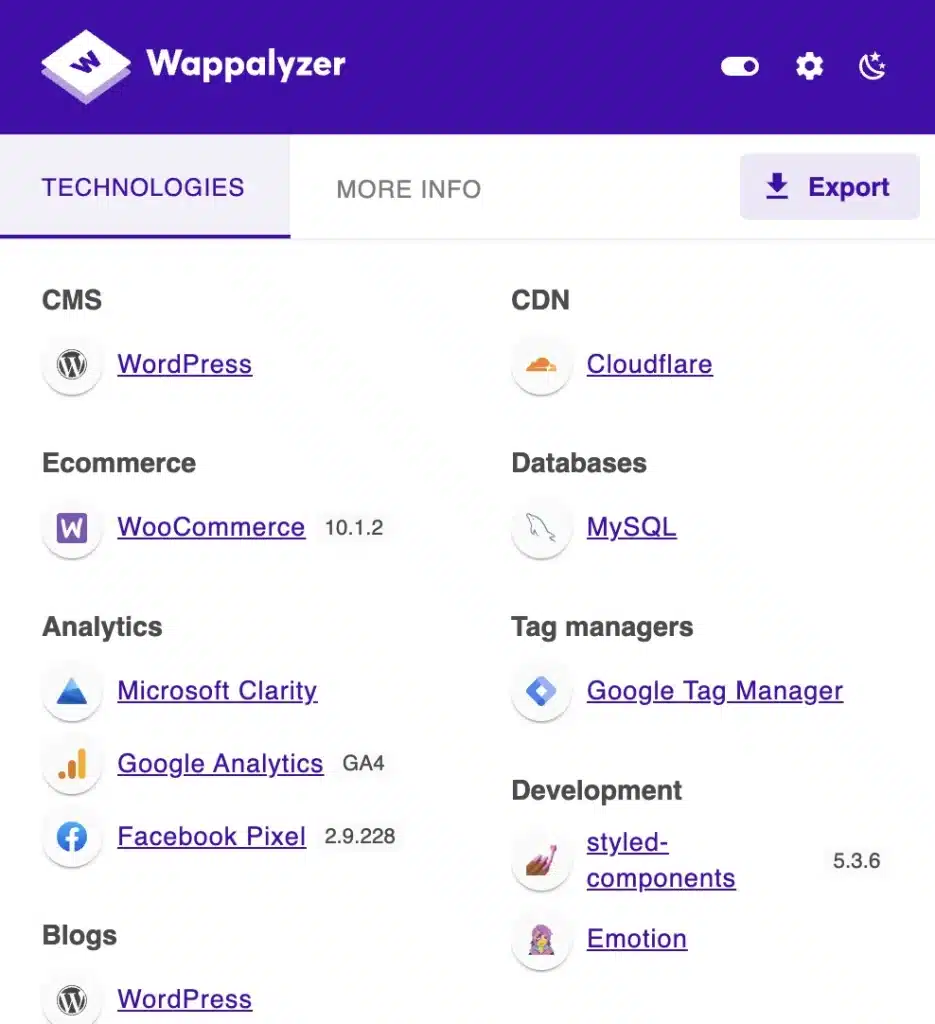Image resolution: width=935 pixels, height=1024 pixels.
Task: Open the WordPress link under Blogs
Action: (184, 999)
